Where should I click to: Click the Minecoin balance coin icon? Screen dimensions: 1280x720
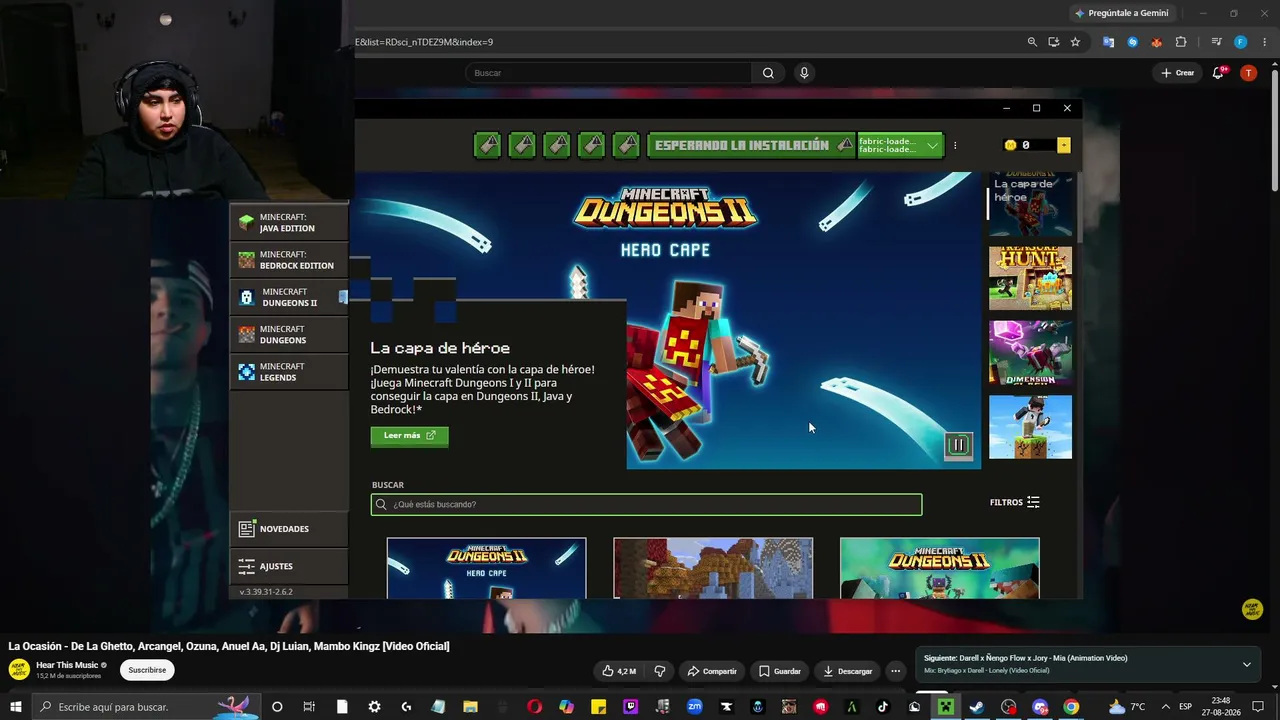[x=1010, y=145]
